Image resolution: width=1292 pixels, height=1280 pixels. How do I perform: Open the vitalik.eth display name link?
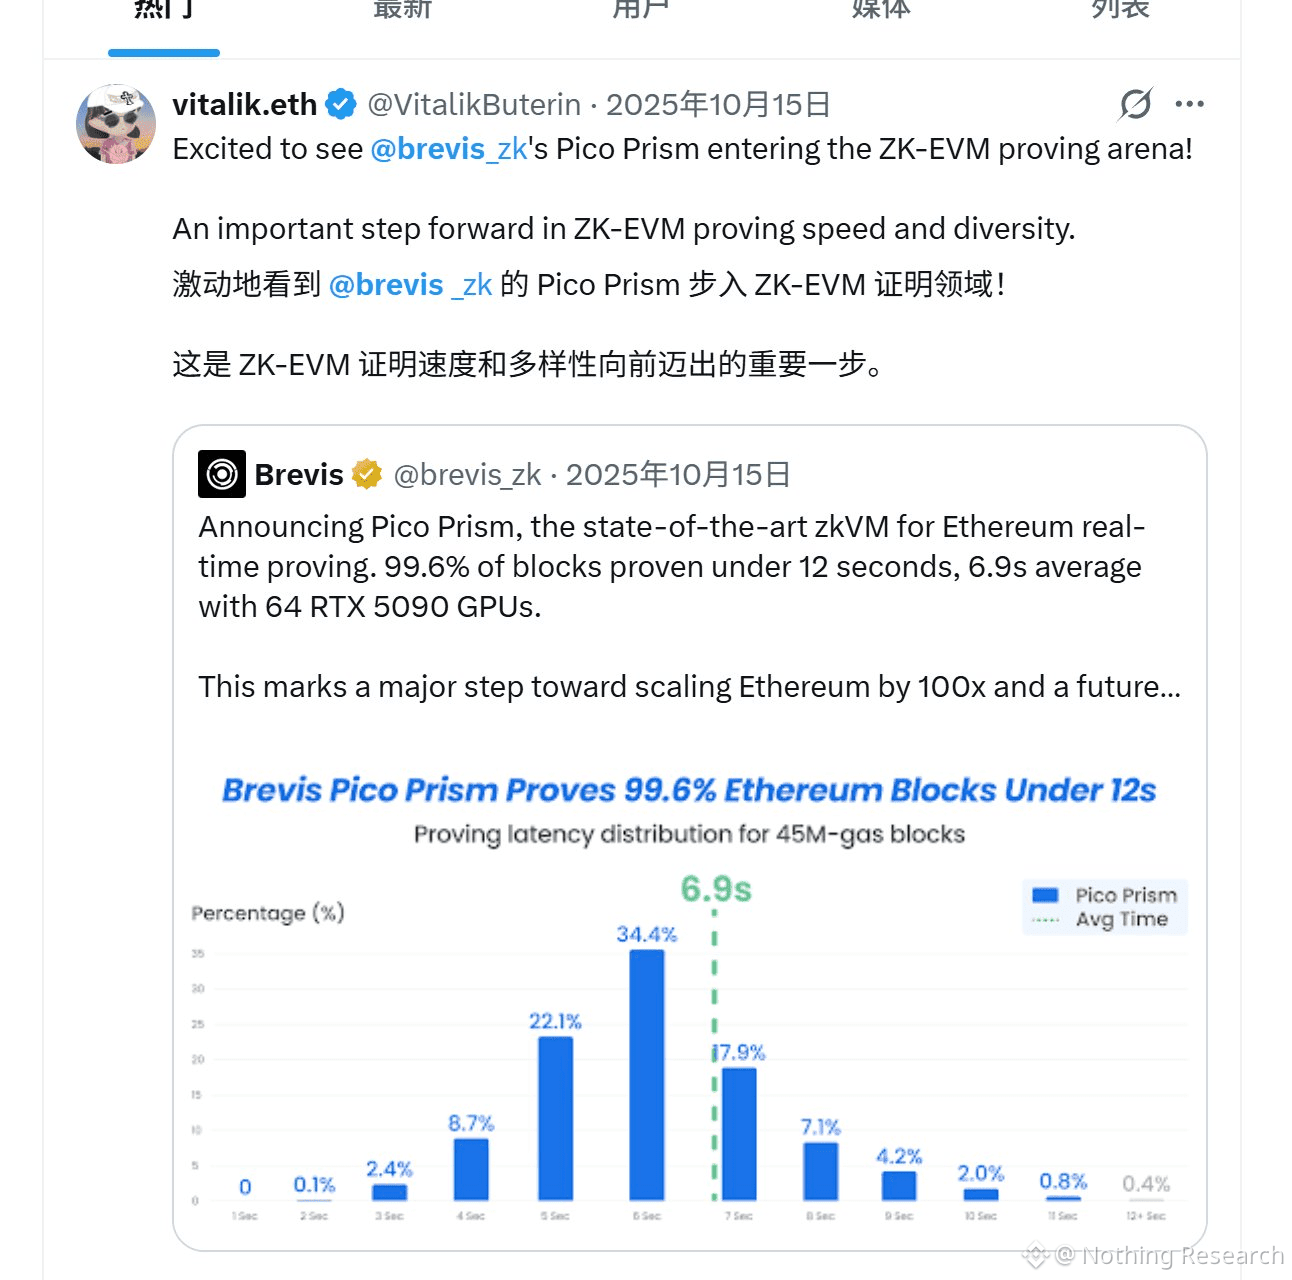pos(244,104)
